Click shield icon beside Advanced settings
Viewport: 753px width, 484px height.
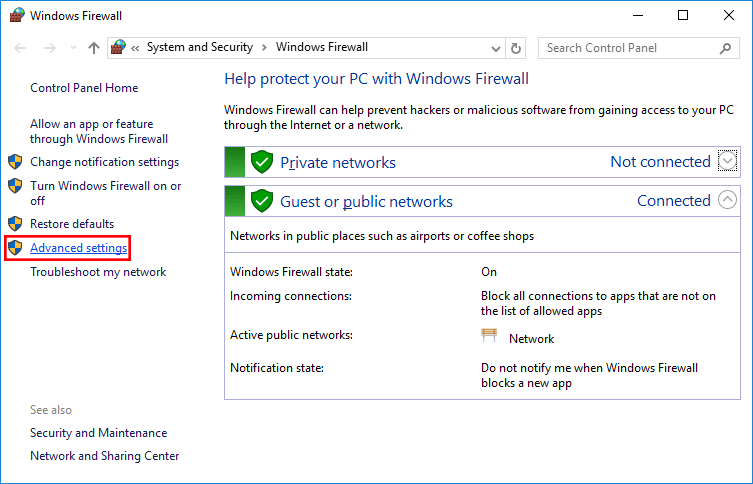(x=15, y=248)
